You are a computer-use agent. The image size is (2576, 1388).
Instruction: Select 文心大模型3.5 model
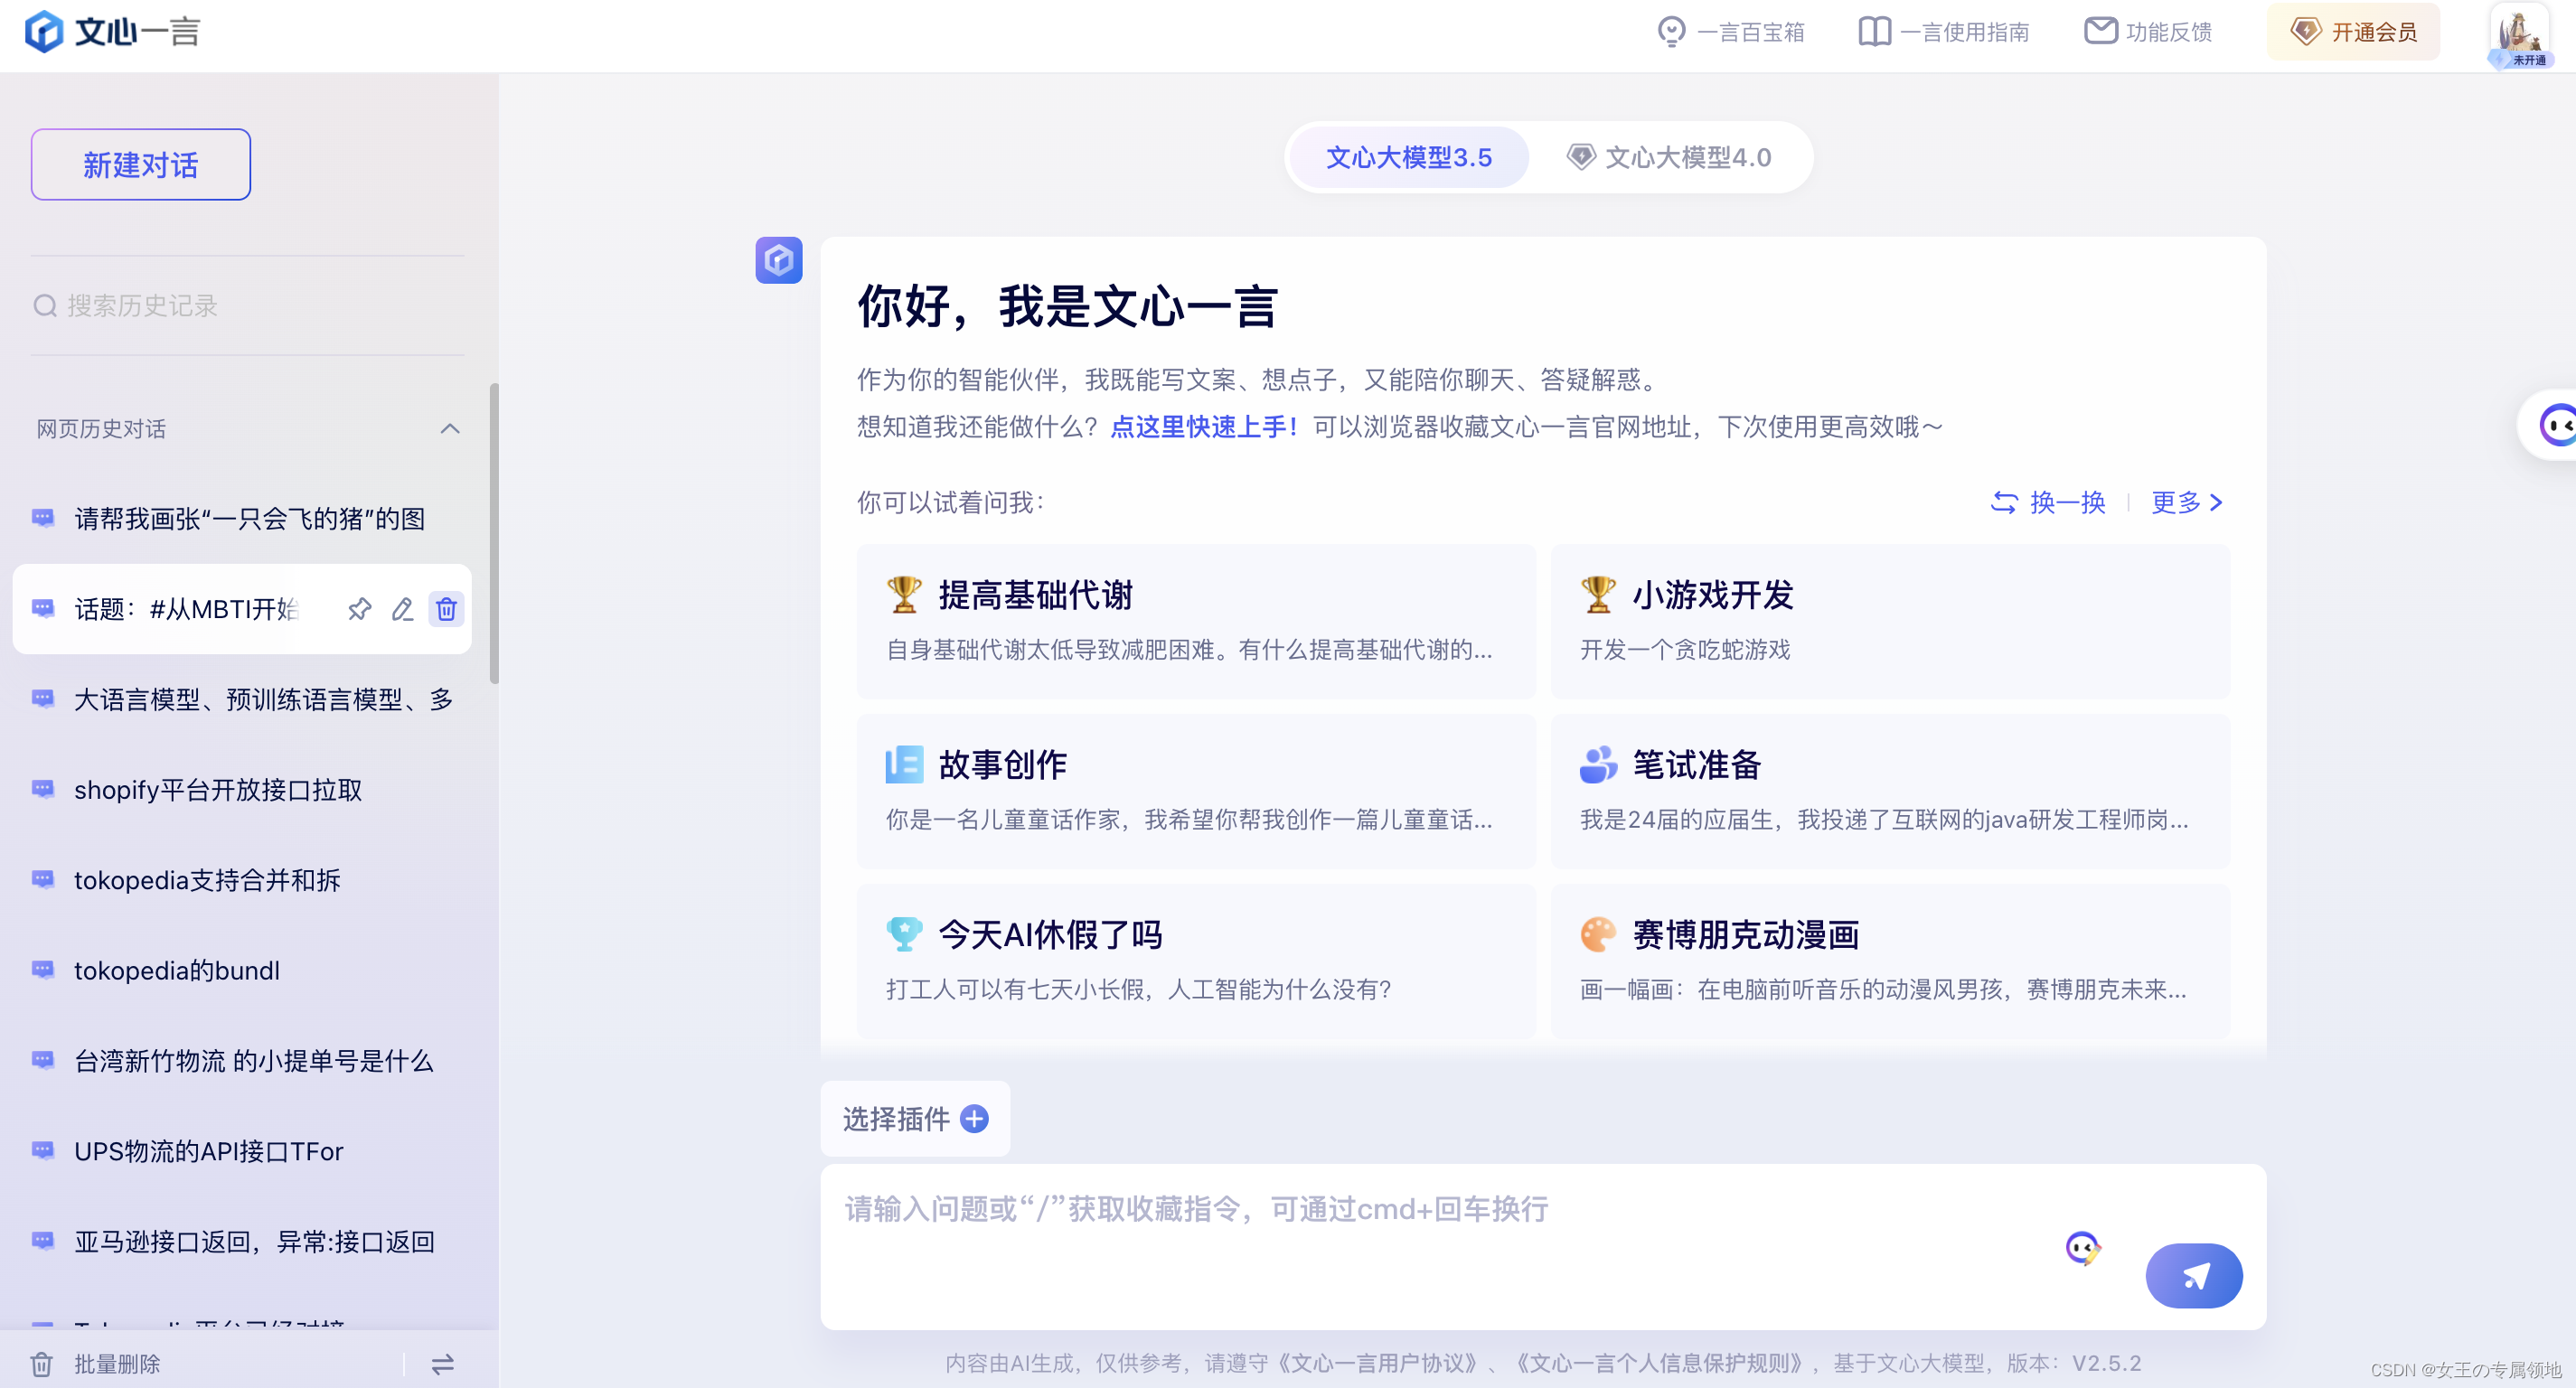click(x=1408, y=157)
